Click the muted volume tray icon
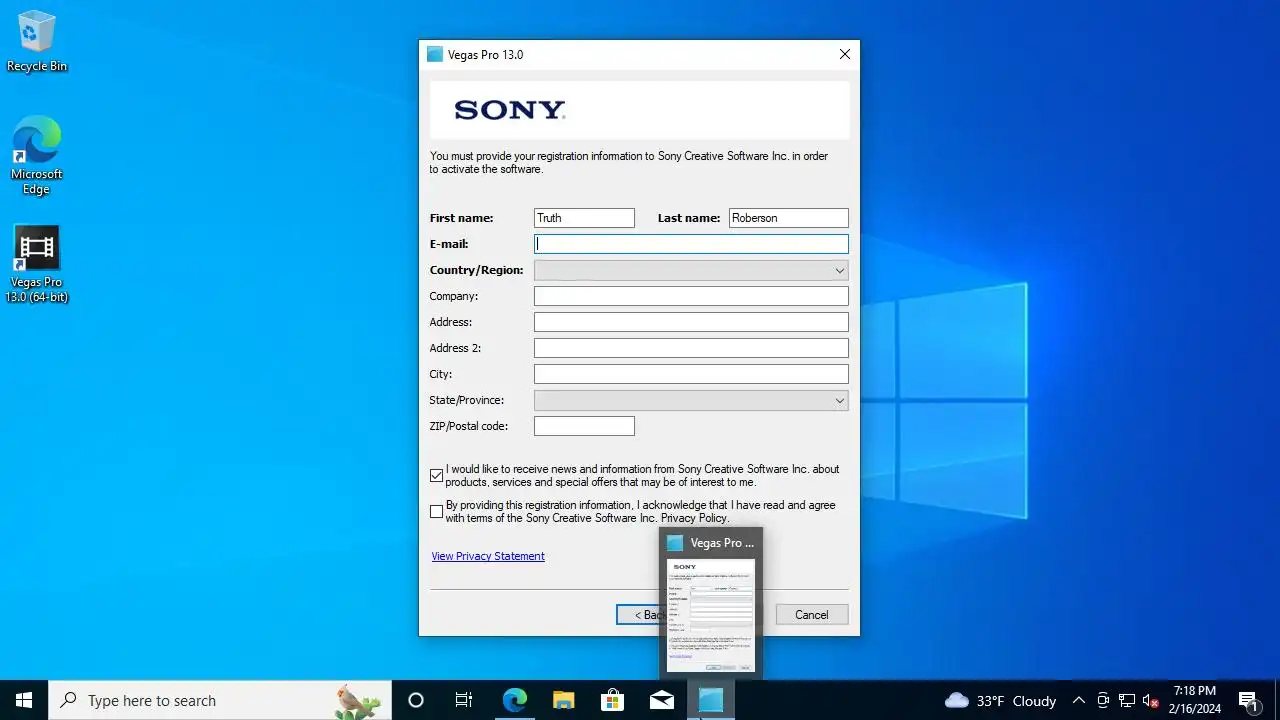The height and width of the screenshot is (720, 1280). tap(1151, 700)
